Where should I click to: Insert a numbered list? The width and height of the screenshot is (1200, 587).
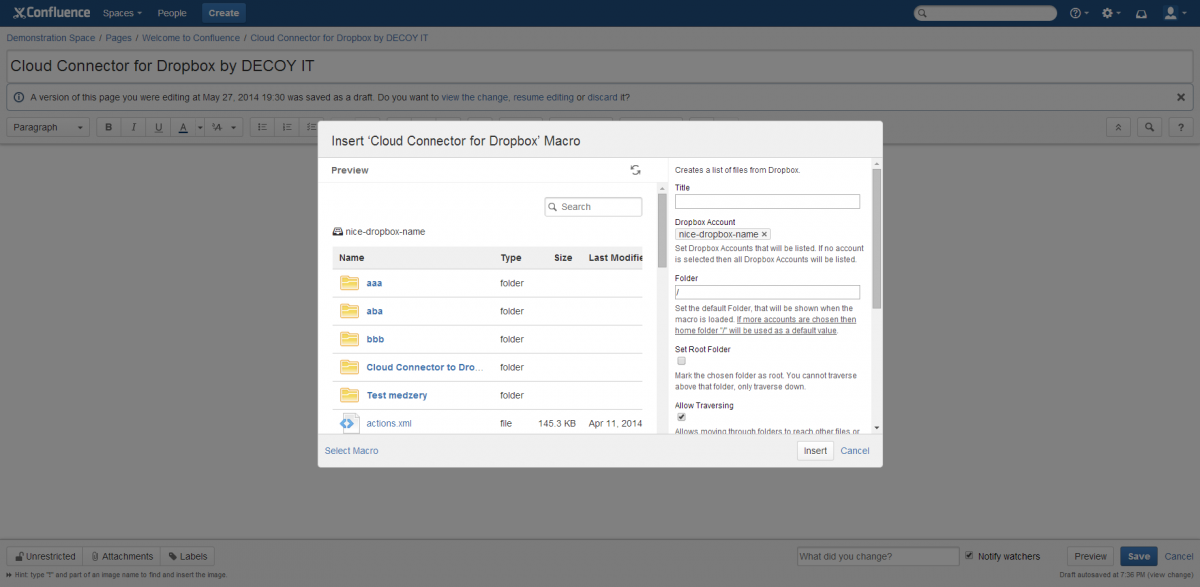click(287, 128)
